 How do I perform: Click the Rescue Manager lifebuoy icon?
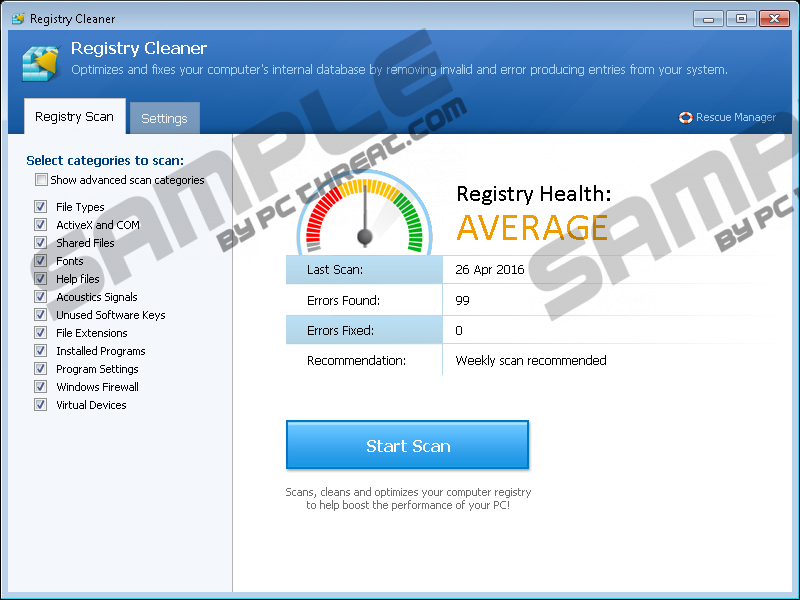point(685,117)
